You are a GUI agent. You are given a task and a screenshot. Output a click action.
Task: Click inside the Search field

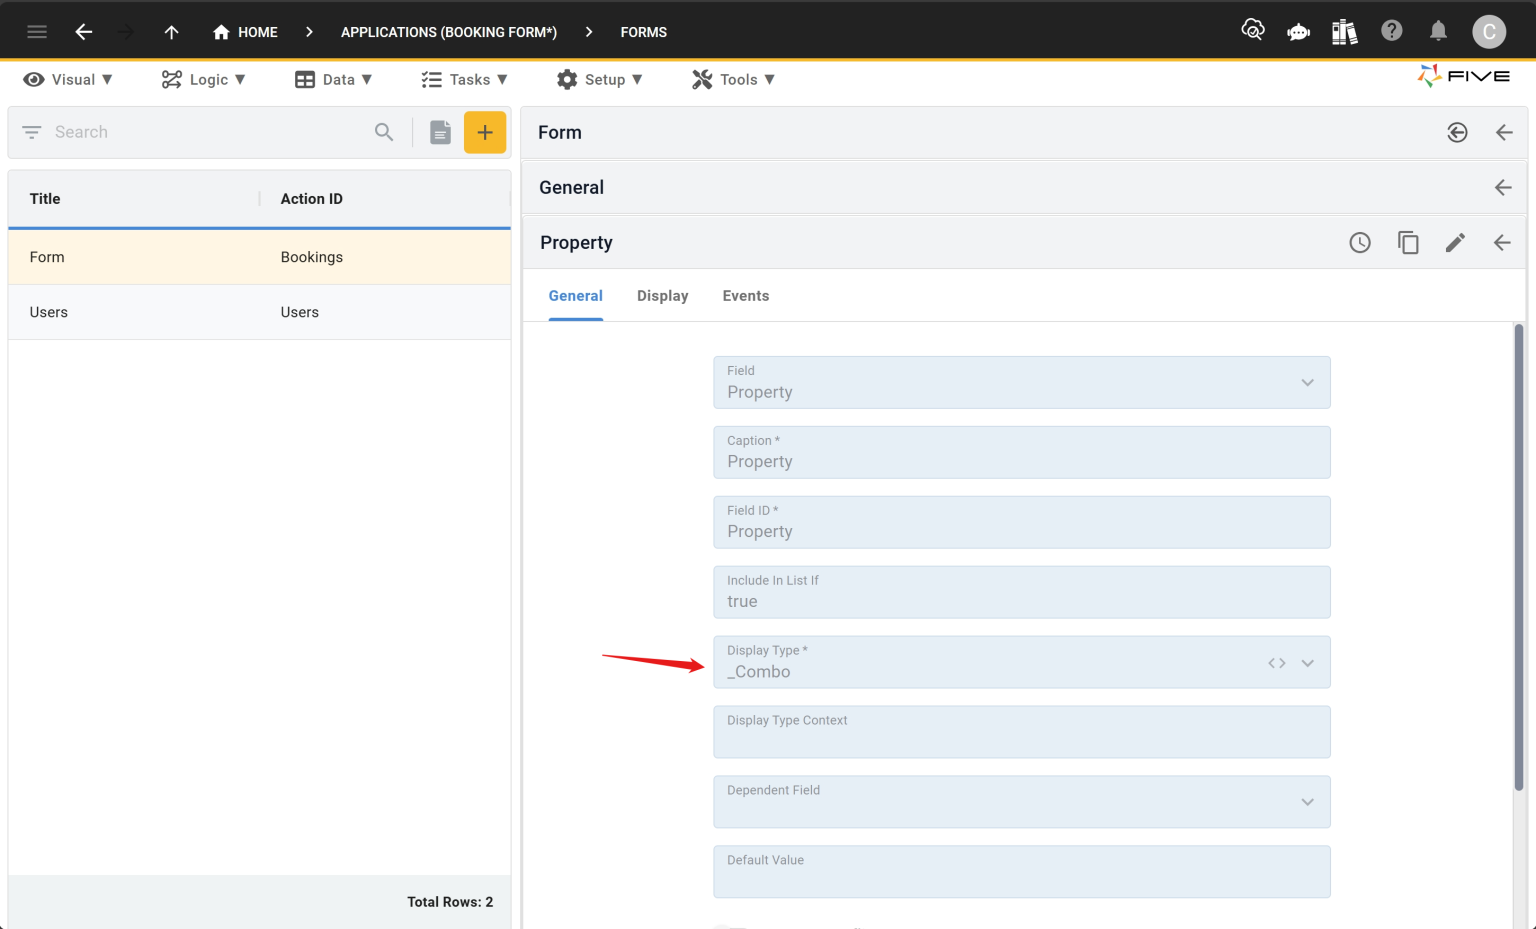[150, 131]
